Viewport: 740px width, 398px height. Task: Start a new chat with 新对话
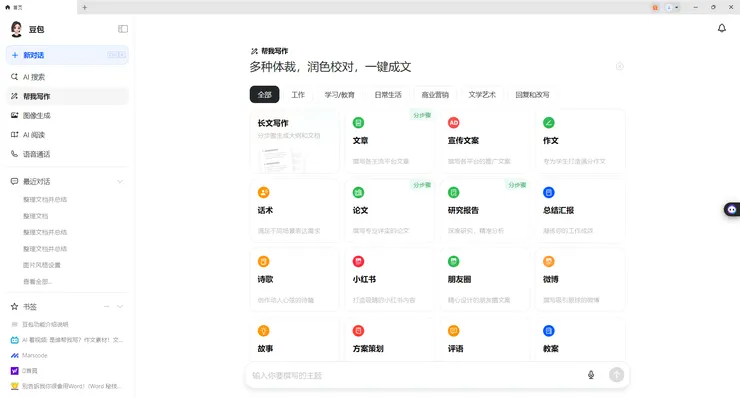point(67,55)
